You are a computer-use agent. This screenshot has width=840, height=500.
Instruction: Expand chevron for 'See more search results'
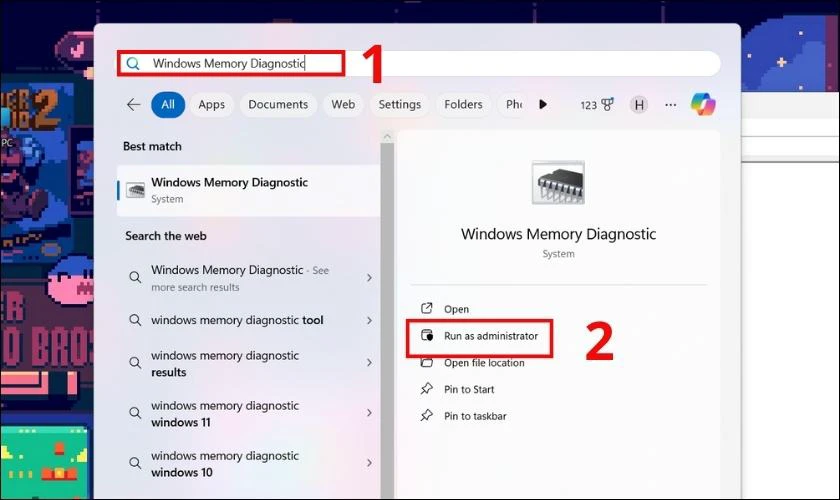369,278
